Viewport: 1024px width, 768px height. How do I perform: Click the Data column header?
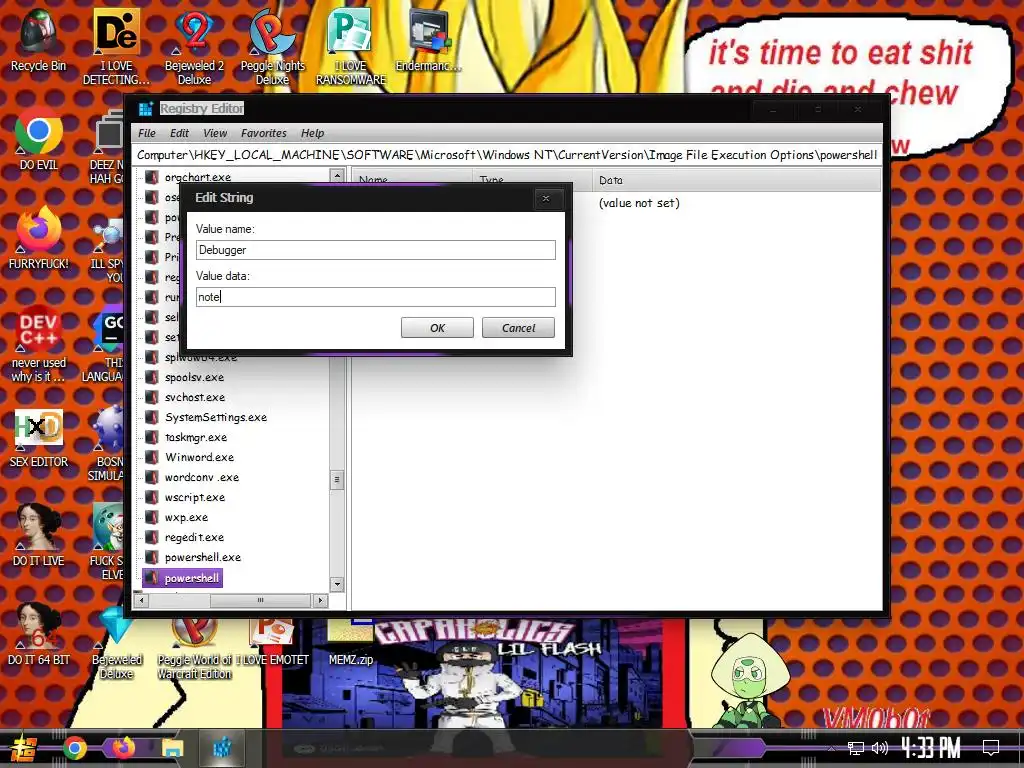pos(736,180)
